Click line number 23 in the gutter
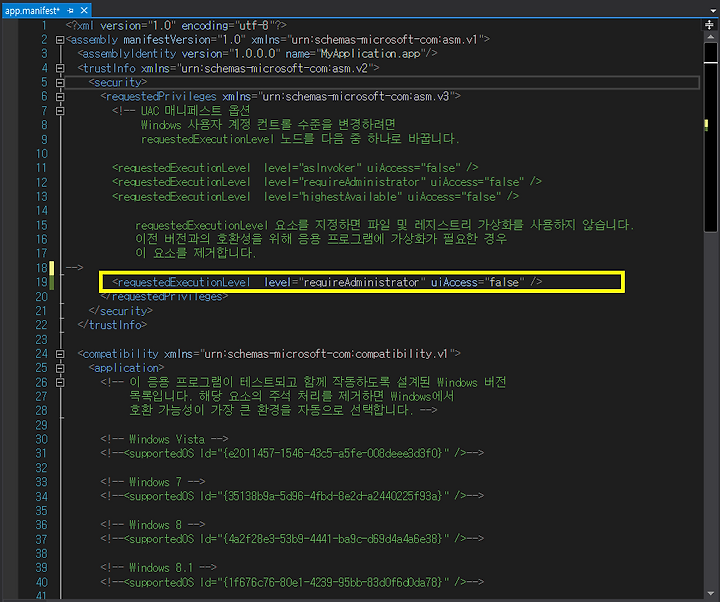Screen dimensions: 720x602 pyautogui.click(x=42, y=340)
